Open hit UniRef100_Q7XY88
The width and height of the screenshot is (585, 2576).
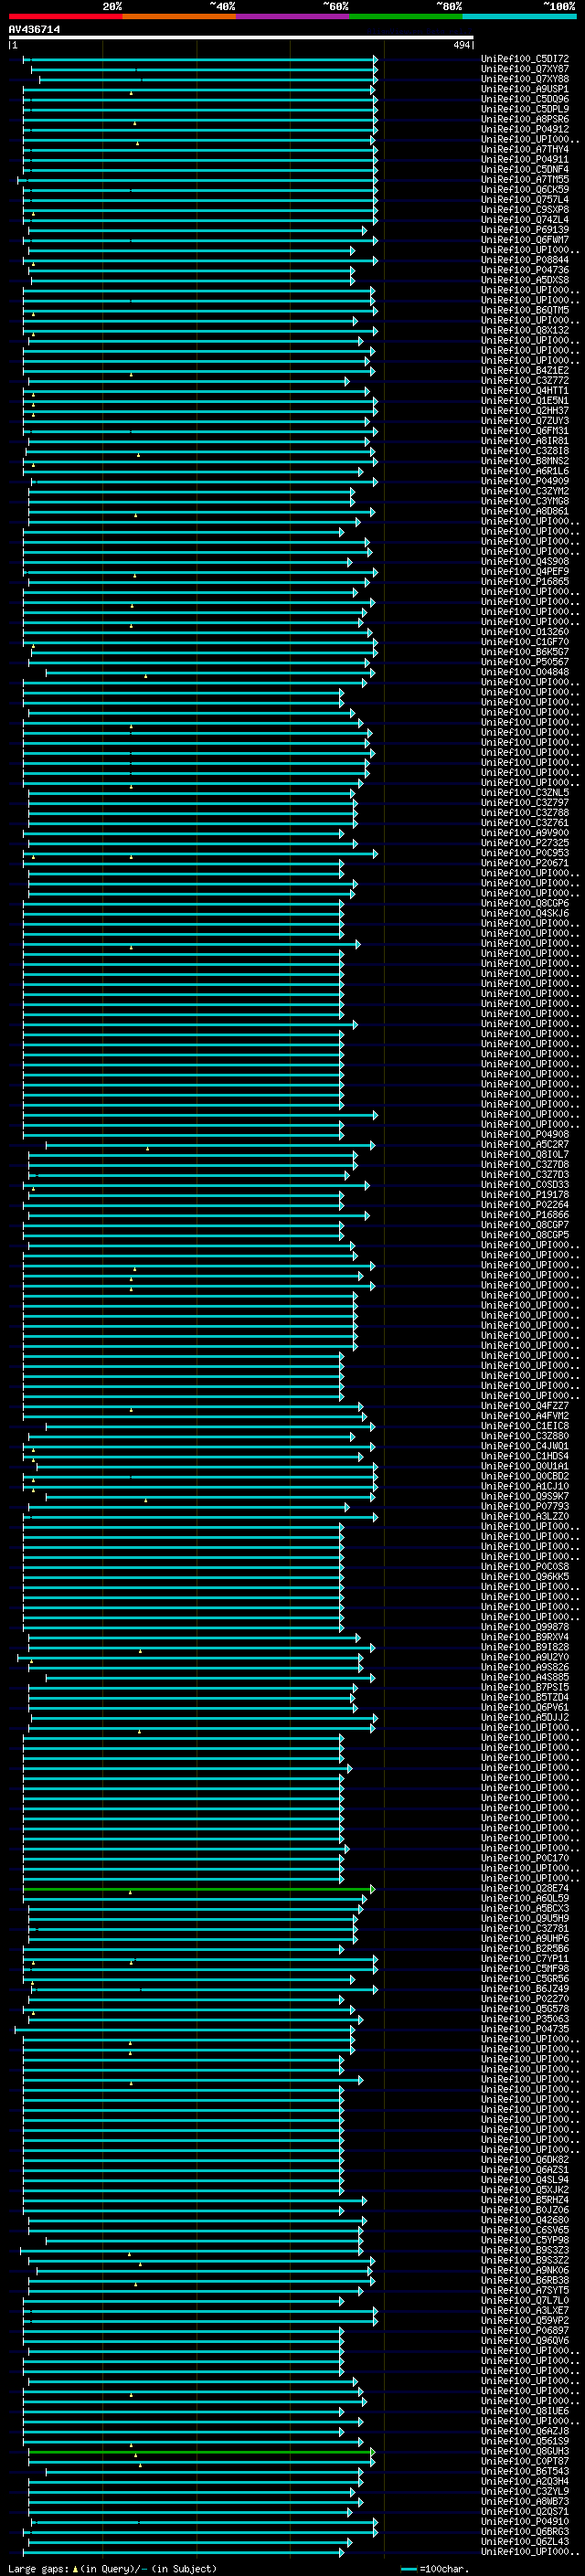(525, 79)
